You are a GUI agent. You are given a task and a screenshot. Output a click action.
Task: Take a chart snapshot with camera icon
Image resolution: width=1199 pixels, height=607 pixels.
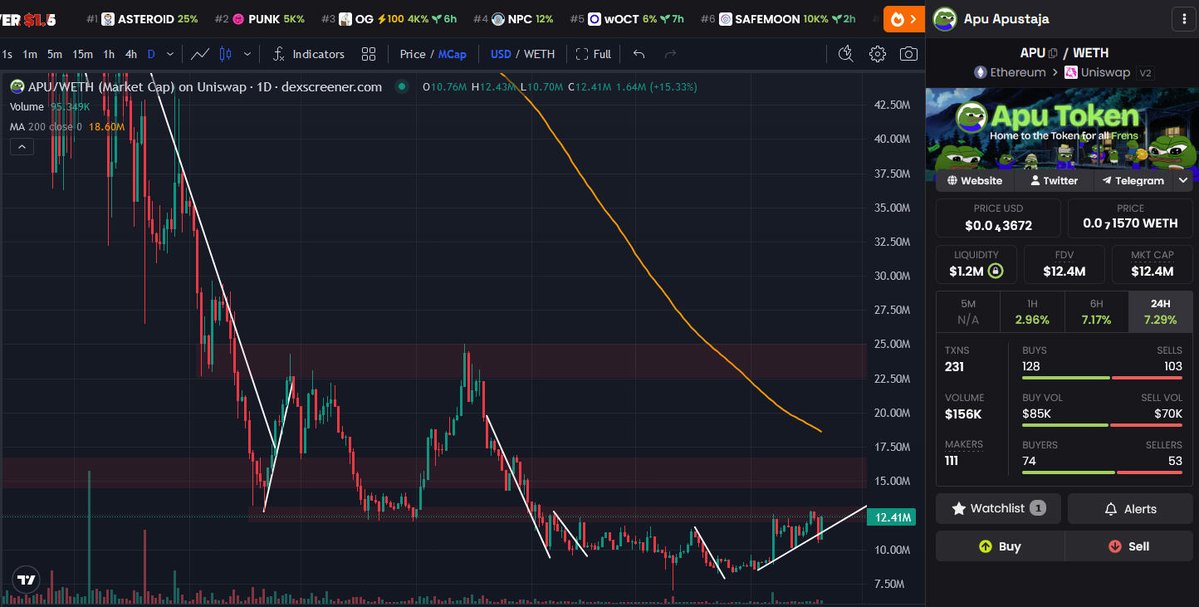point(908,54)
